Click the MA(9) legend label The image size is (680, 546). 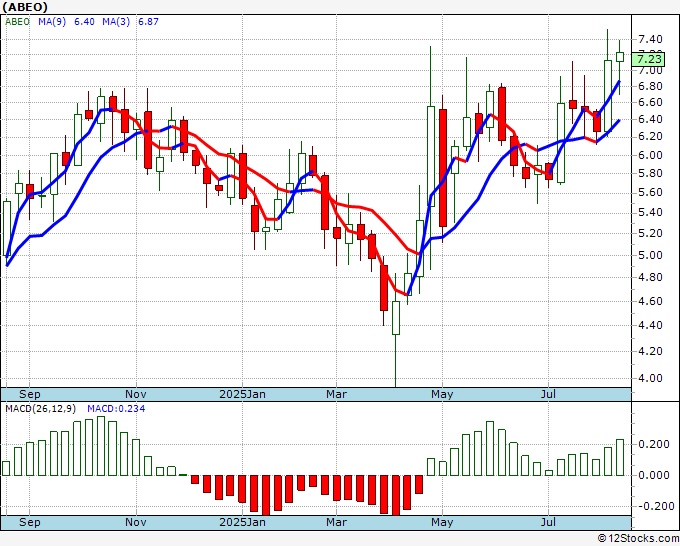[x=52, y=22]
